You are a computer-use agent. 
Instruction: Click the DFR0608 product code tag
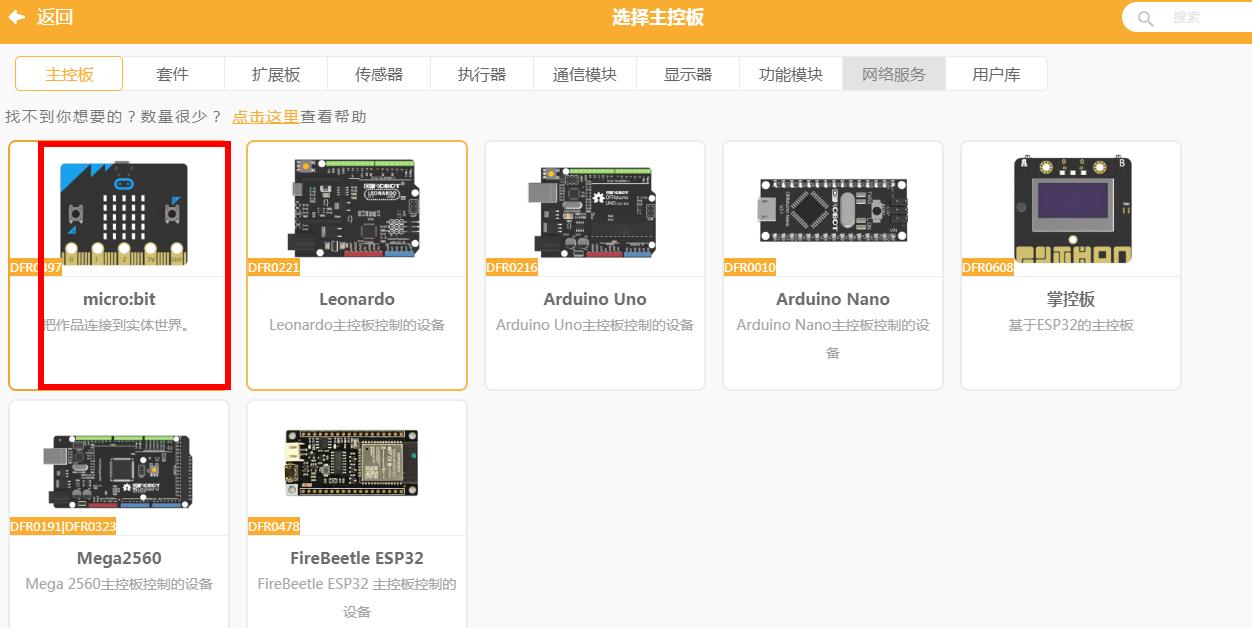click(988, 267)
